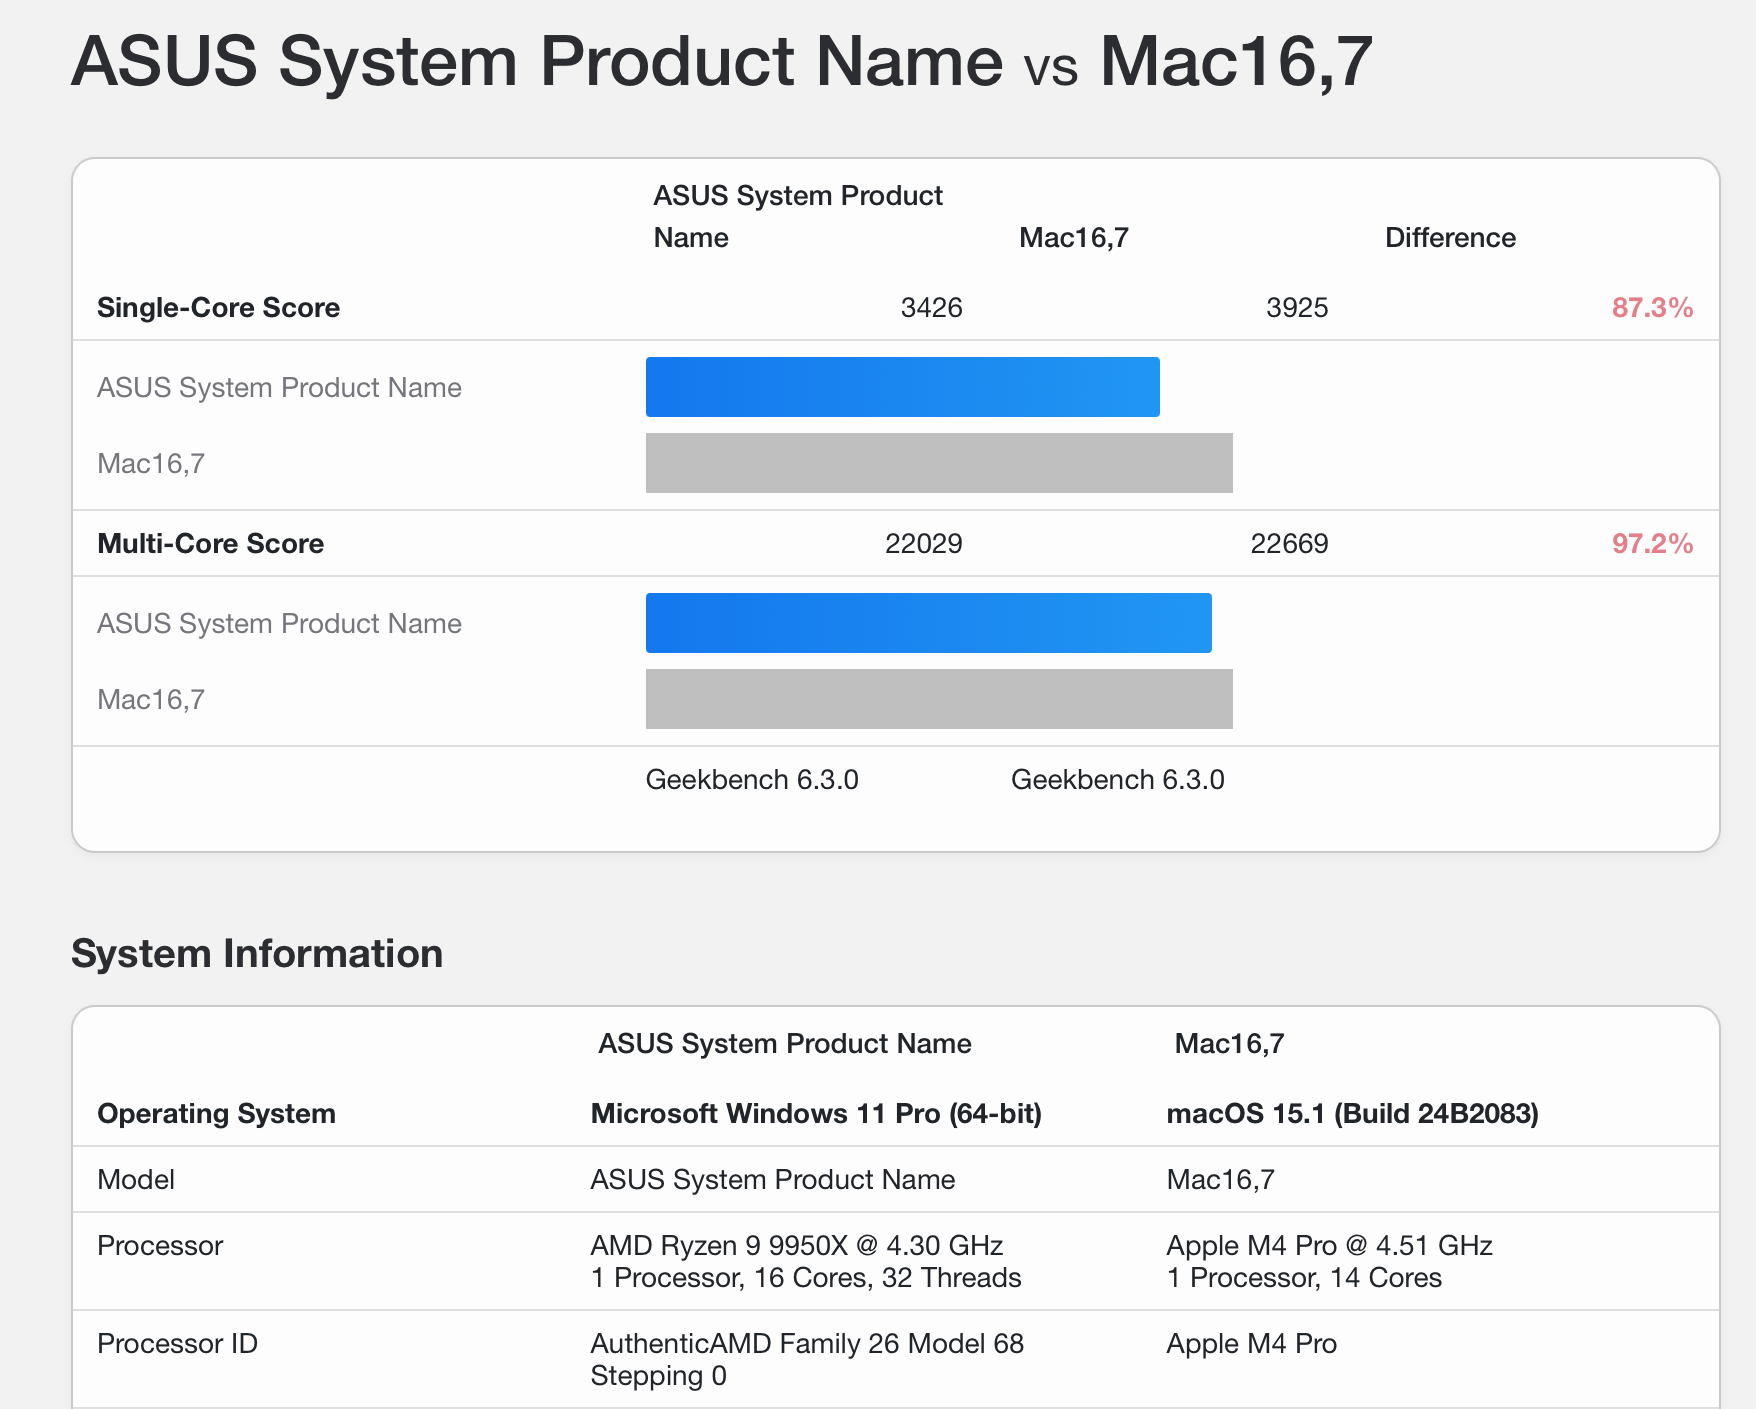Click the blue single-core bar for ASUS

click(x=903, y=387)
